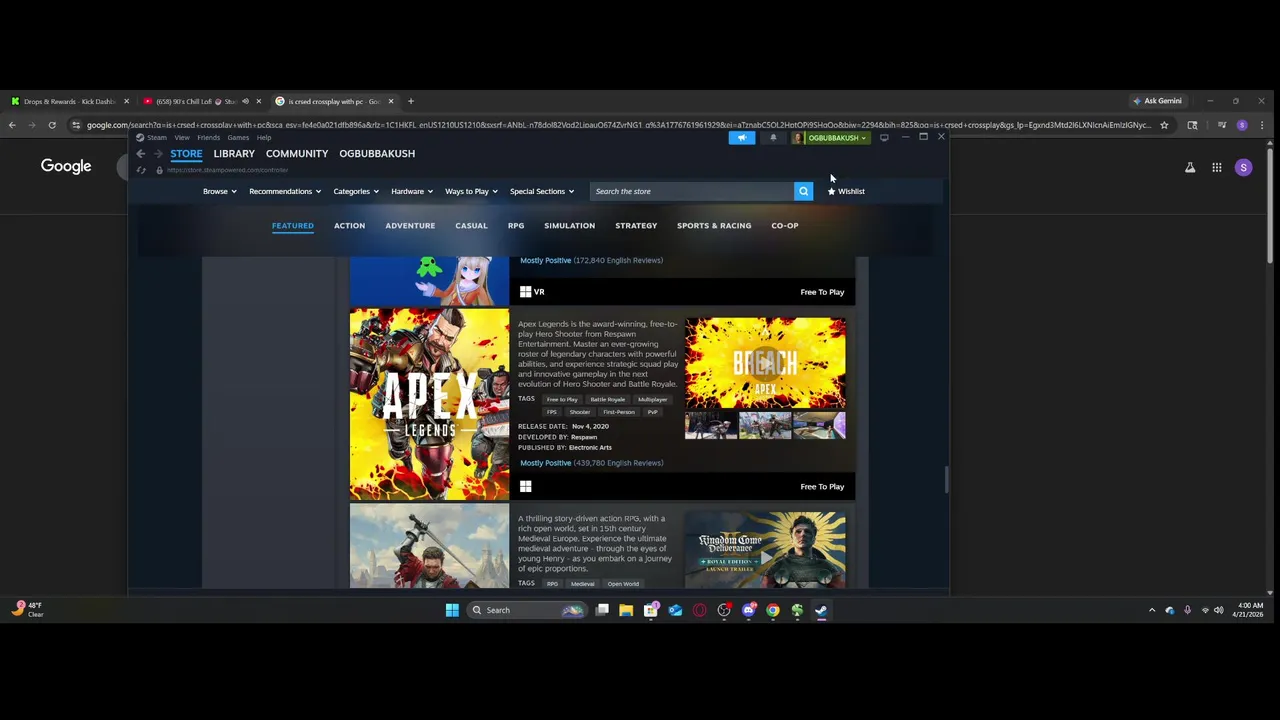This screenshot has height=720, width=1280.
Task: Go back using Steam's back arrow
Action: (x=141, y=153)
